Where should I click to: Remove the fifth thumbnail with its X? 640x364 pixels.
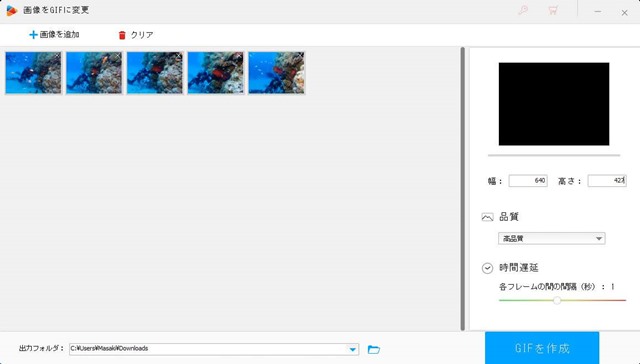click(x=300, y=55)
